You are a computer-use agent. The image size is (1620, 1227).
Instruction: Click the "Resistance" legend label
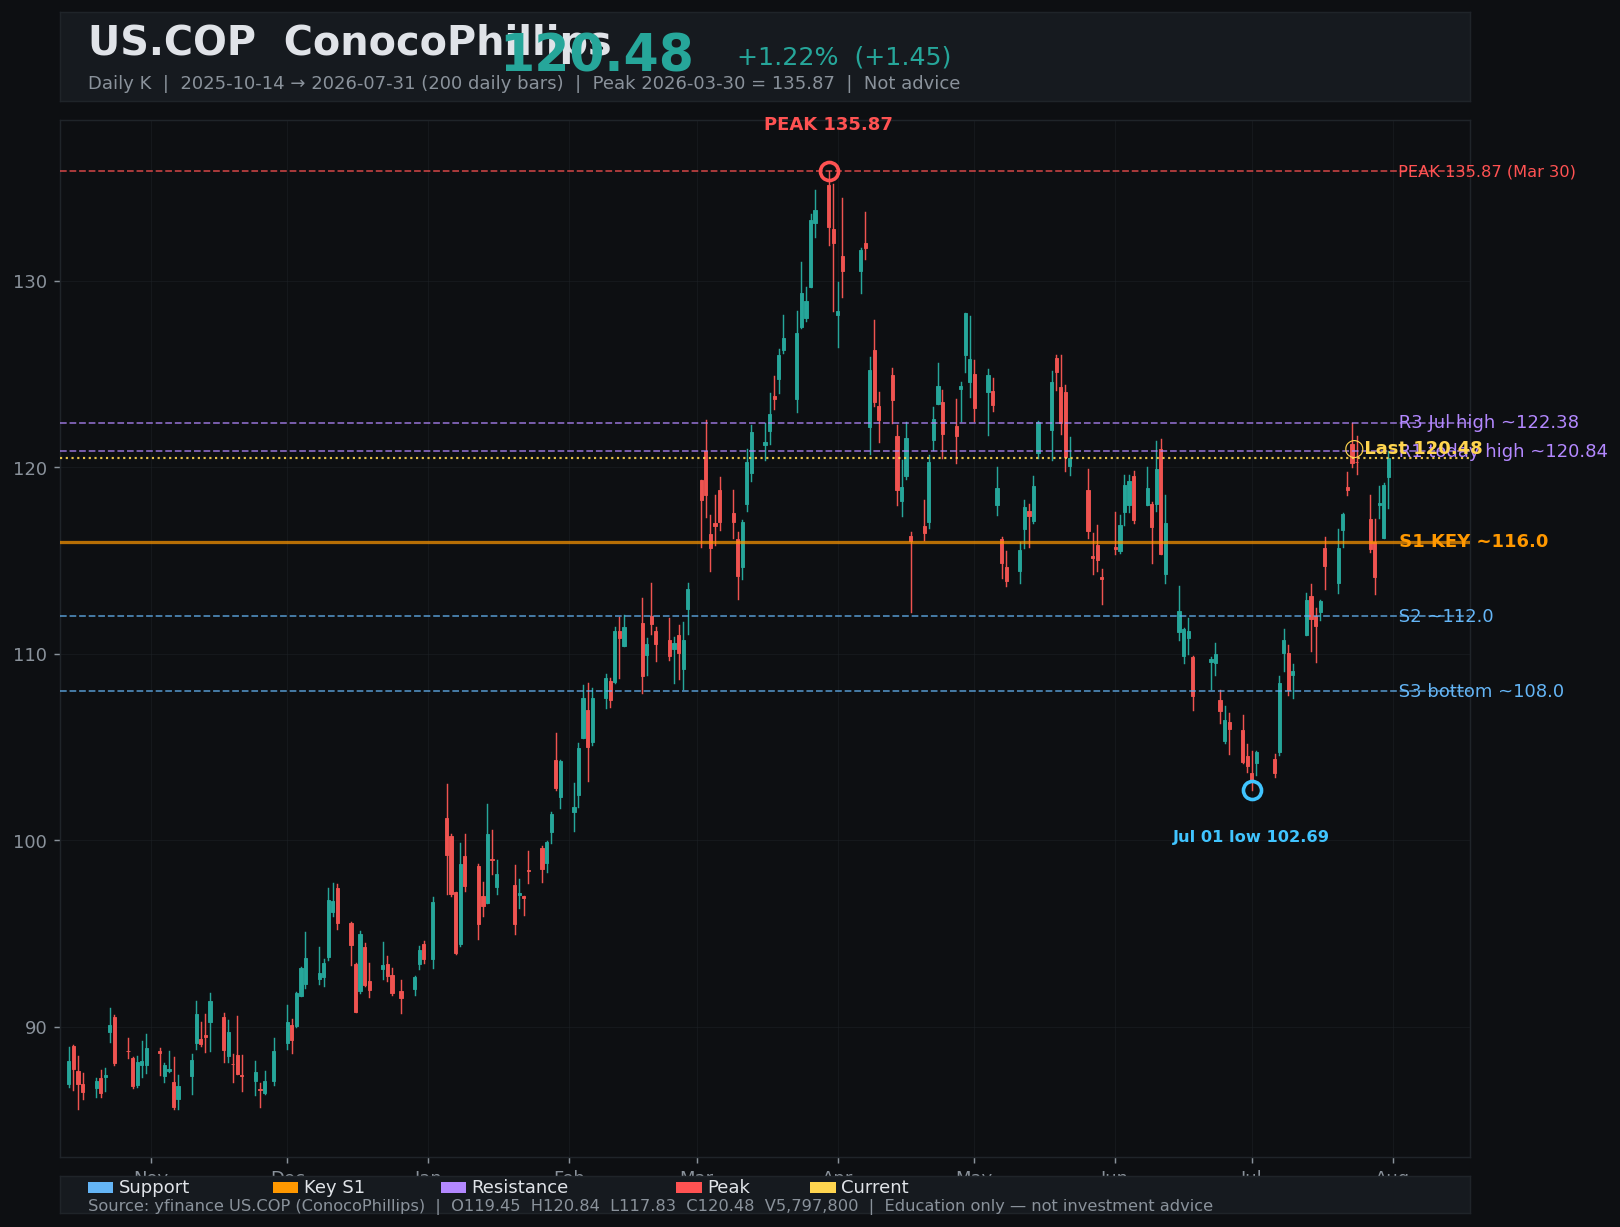click(520, 1187)
